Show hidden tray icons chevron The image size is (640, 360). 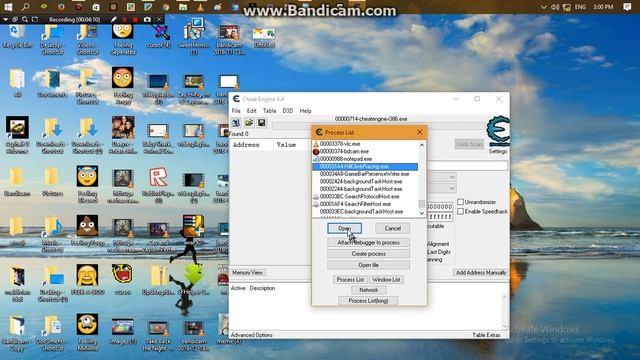click(544, 7)
